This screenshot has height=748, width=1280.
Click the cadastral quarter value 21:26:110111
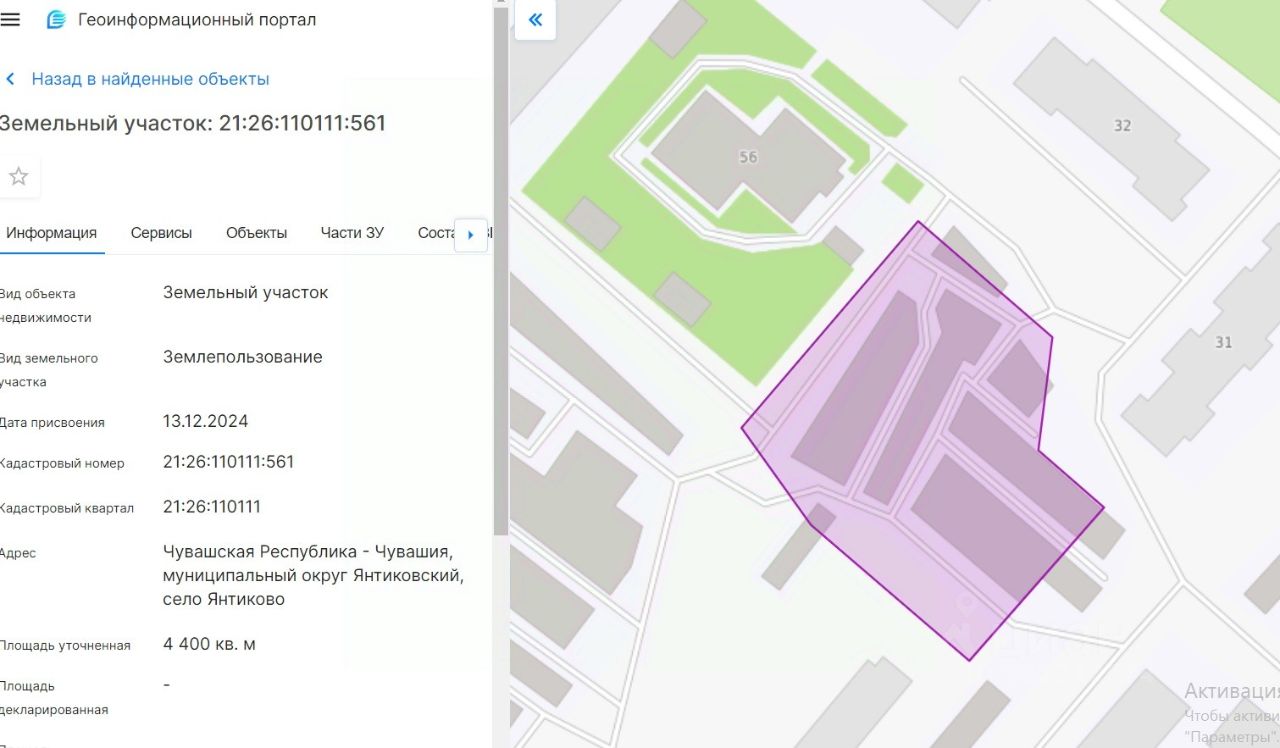[x=212, y=507]
